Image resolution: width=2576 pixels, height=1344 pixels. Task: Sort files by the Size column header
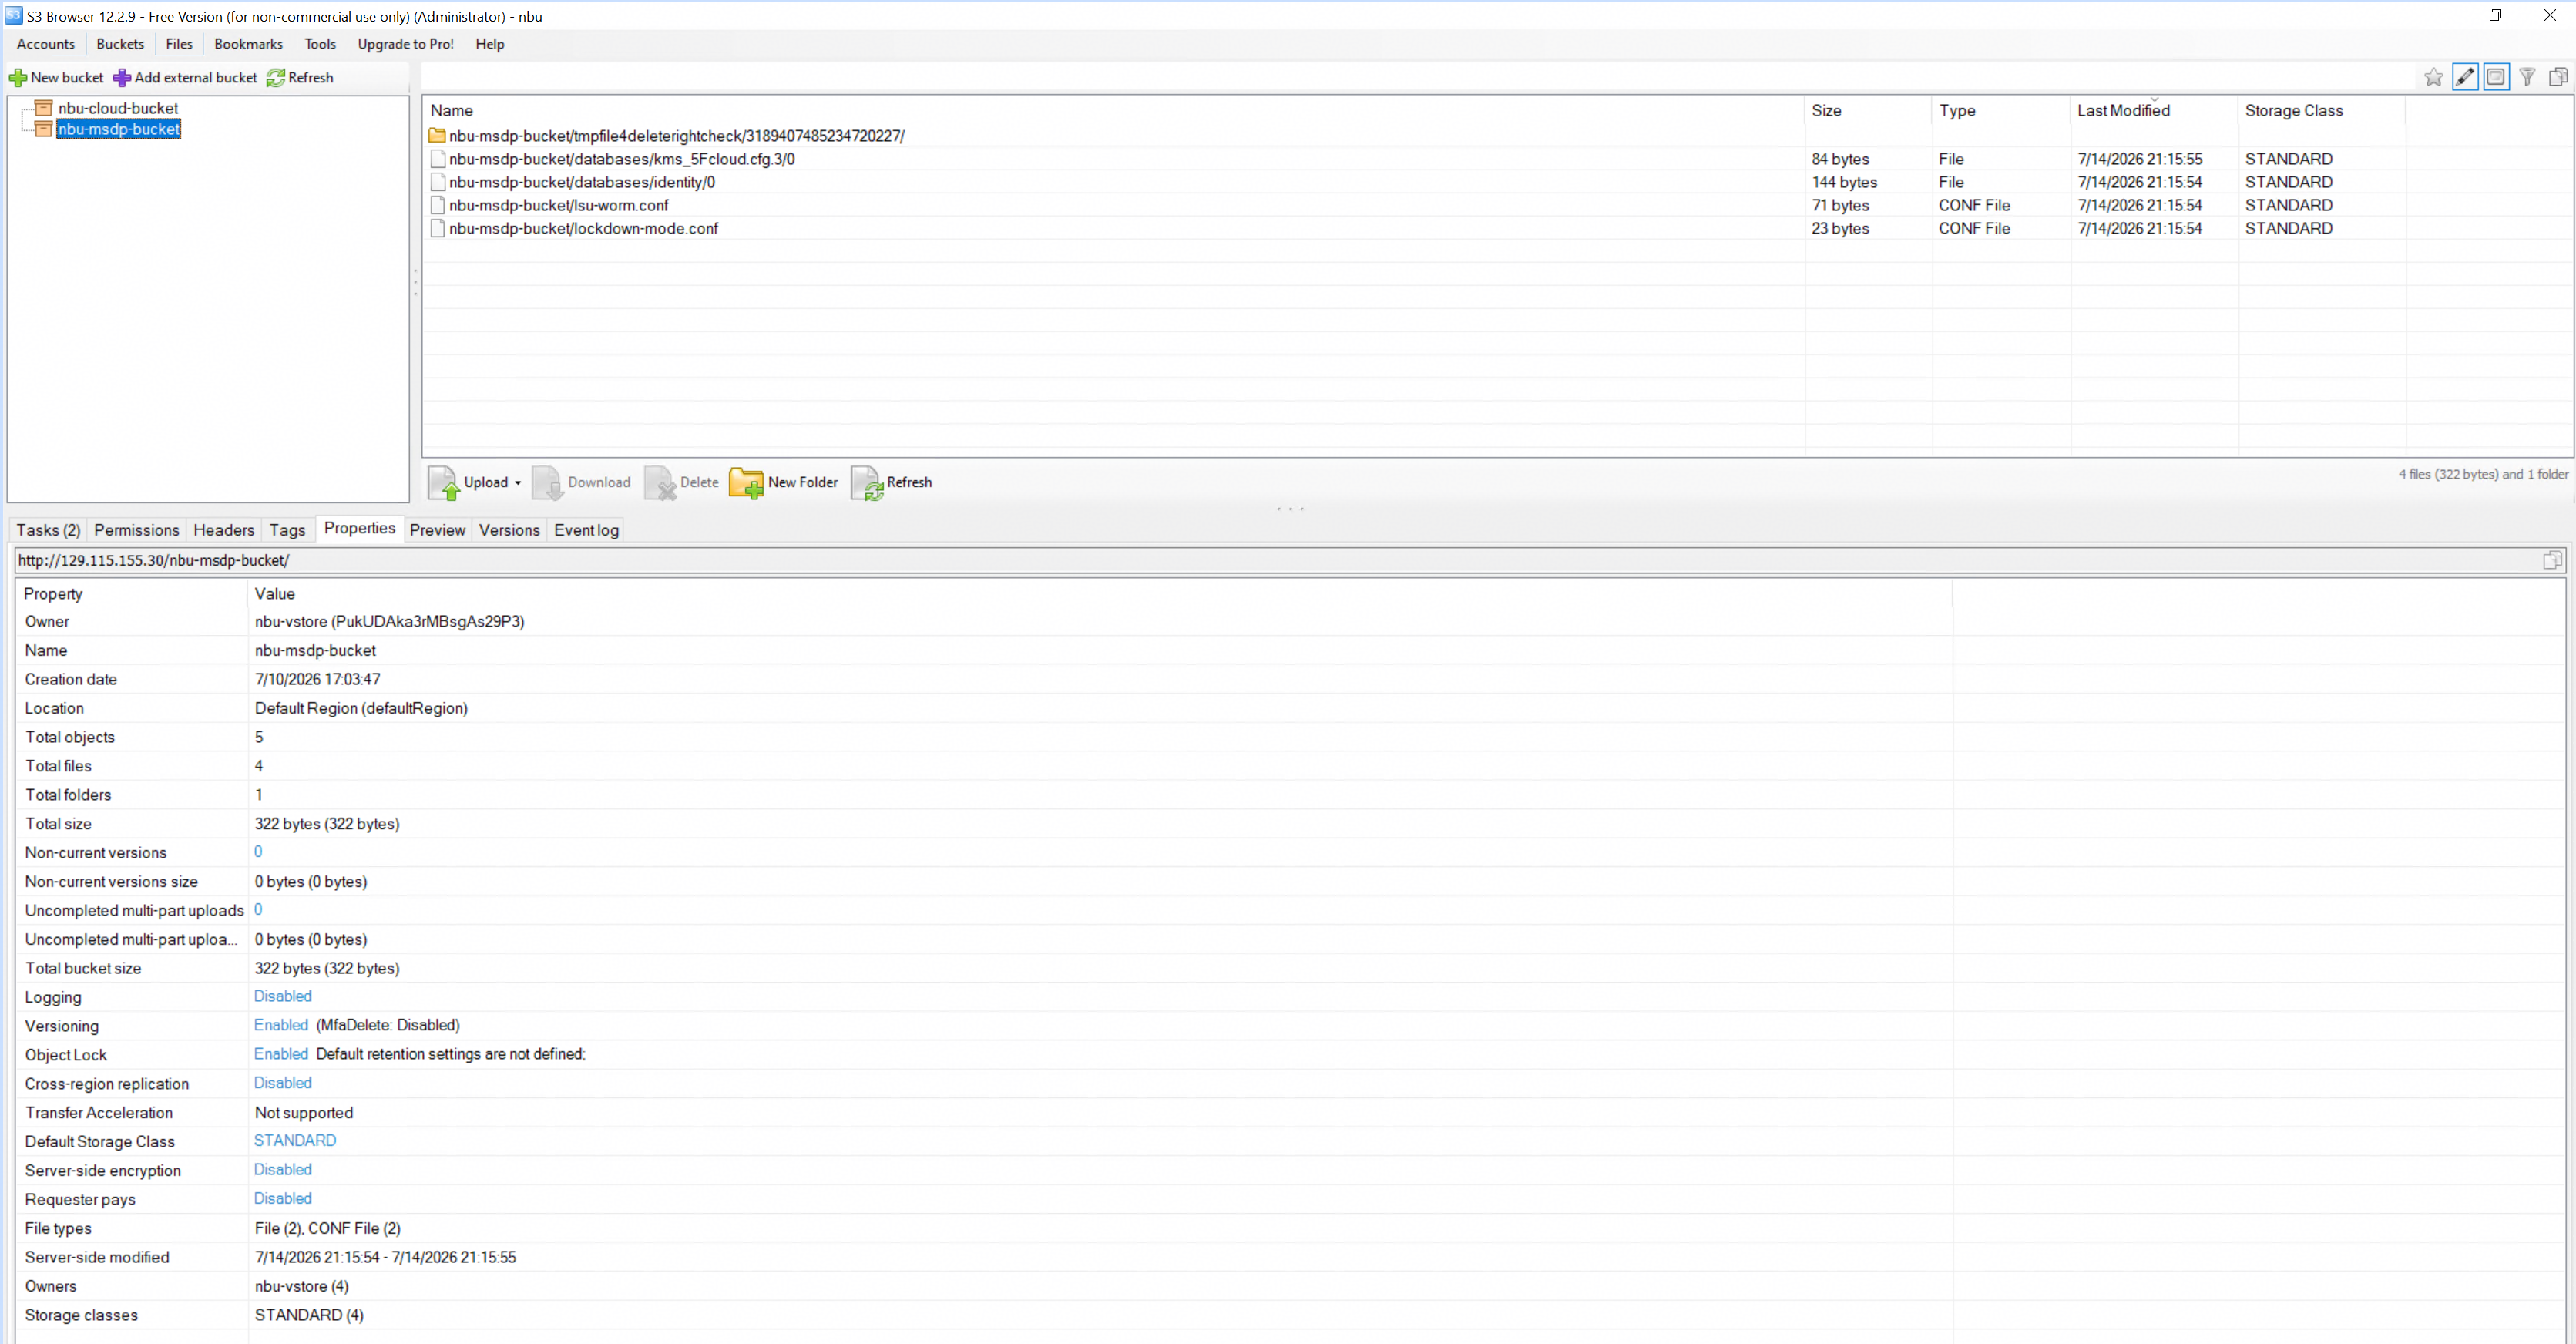point(1869,111)
